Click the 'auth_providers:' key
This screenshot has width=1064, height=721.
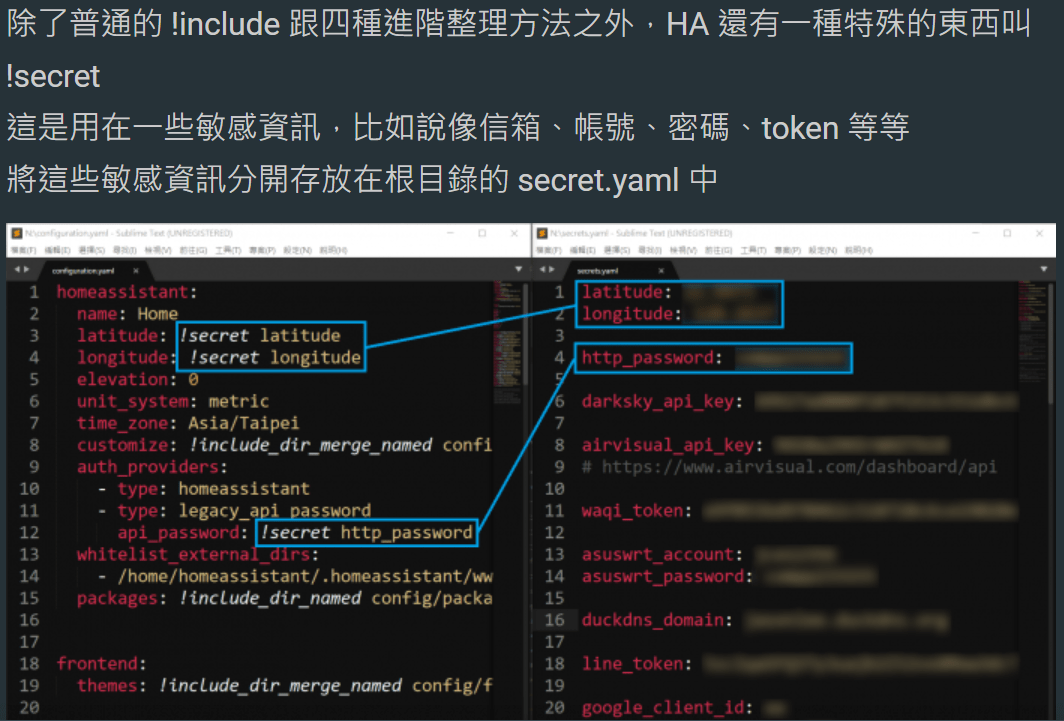click(152, 467)
